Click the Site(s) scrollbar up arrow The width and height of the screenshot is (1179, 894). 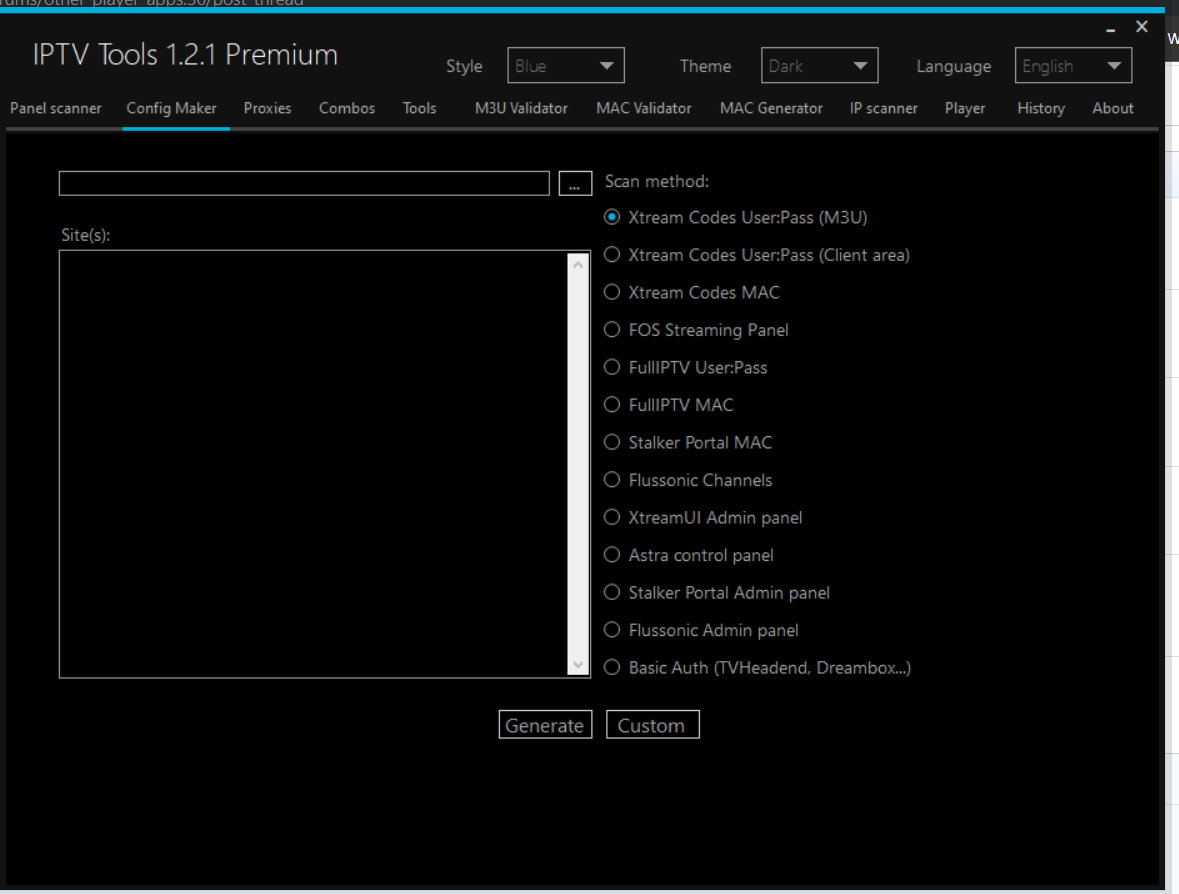(579, 262)
